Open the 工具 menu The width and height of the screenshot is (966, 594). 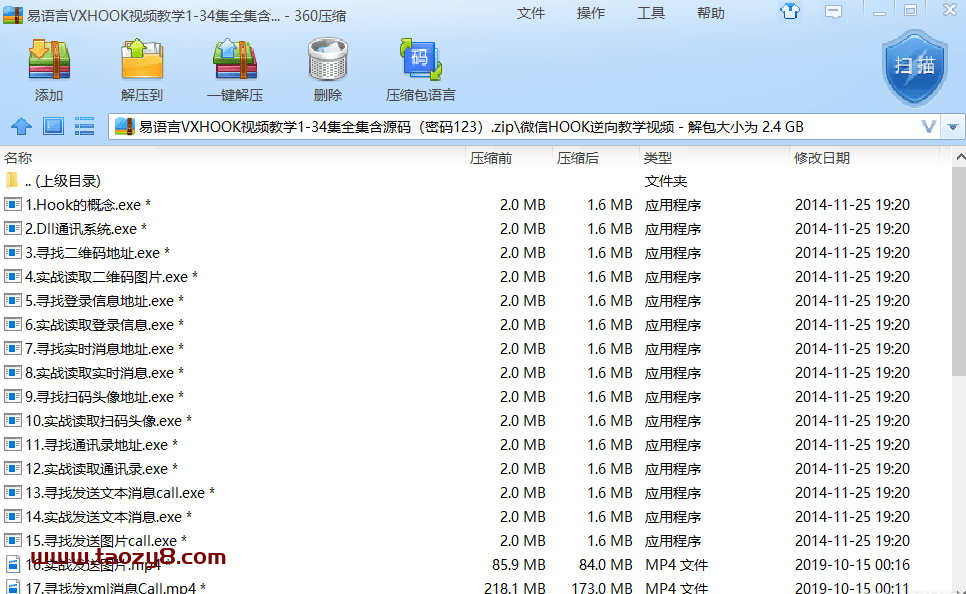[651, 13]
